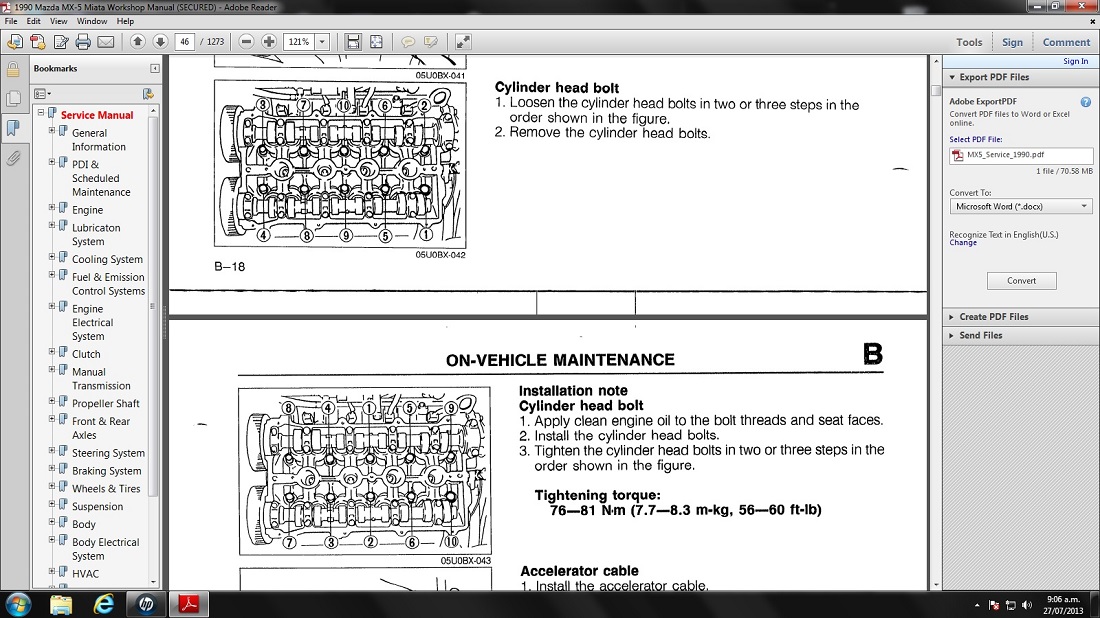Collapse the Export PDF Files section
The height and width of the screenshot is (618, 1100).
pos(952,77)
